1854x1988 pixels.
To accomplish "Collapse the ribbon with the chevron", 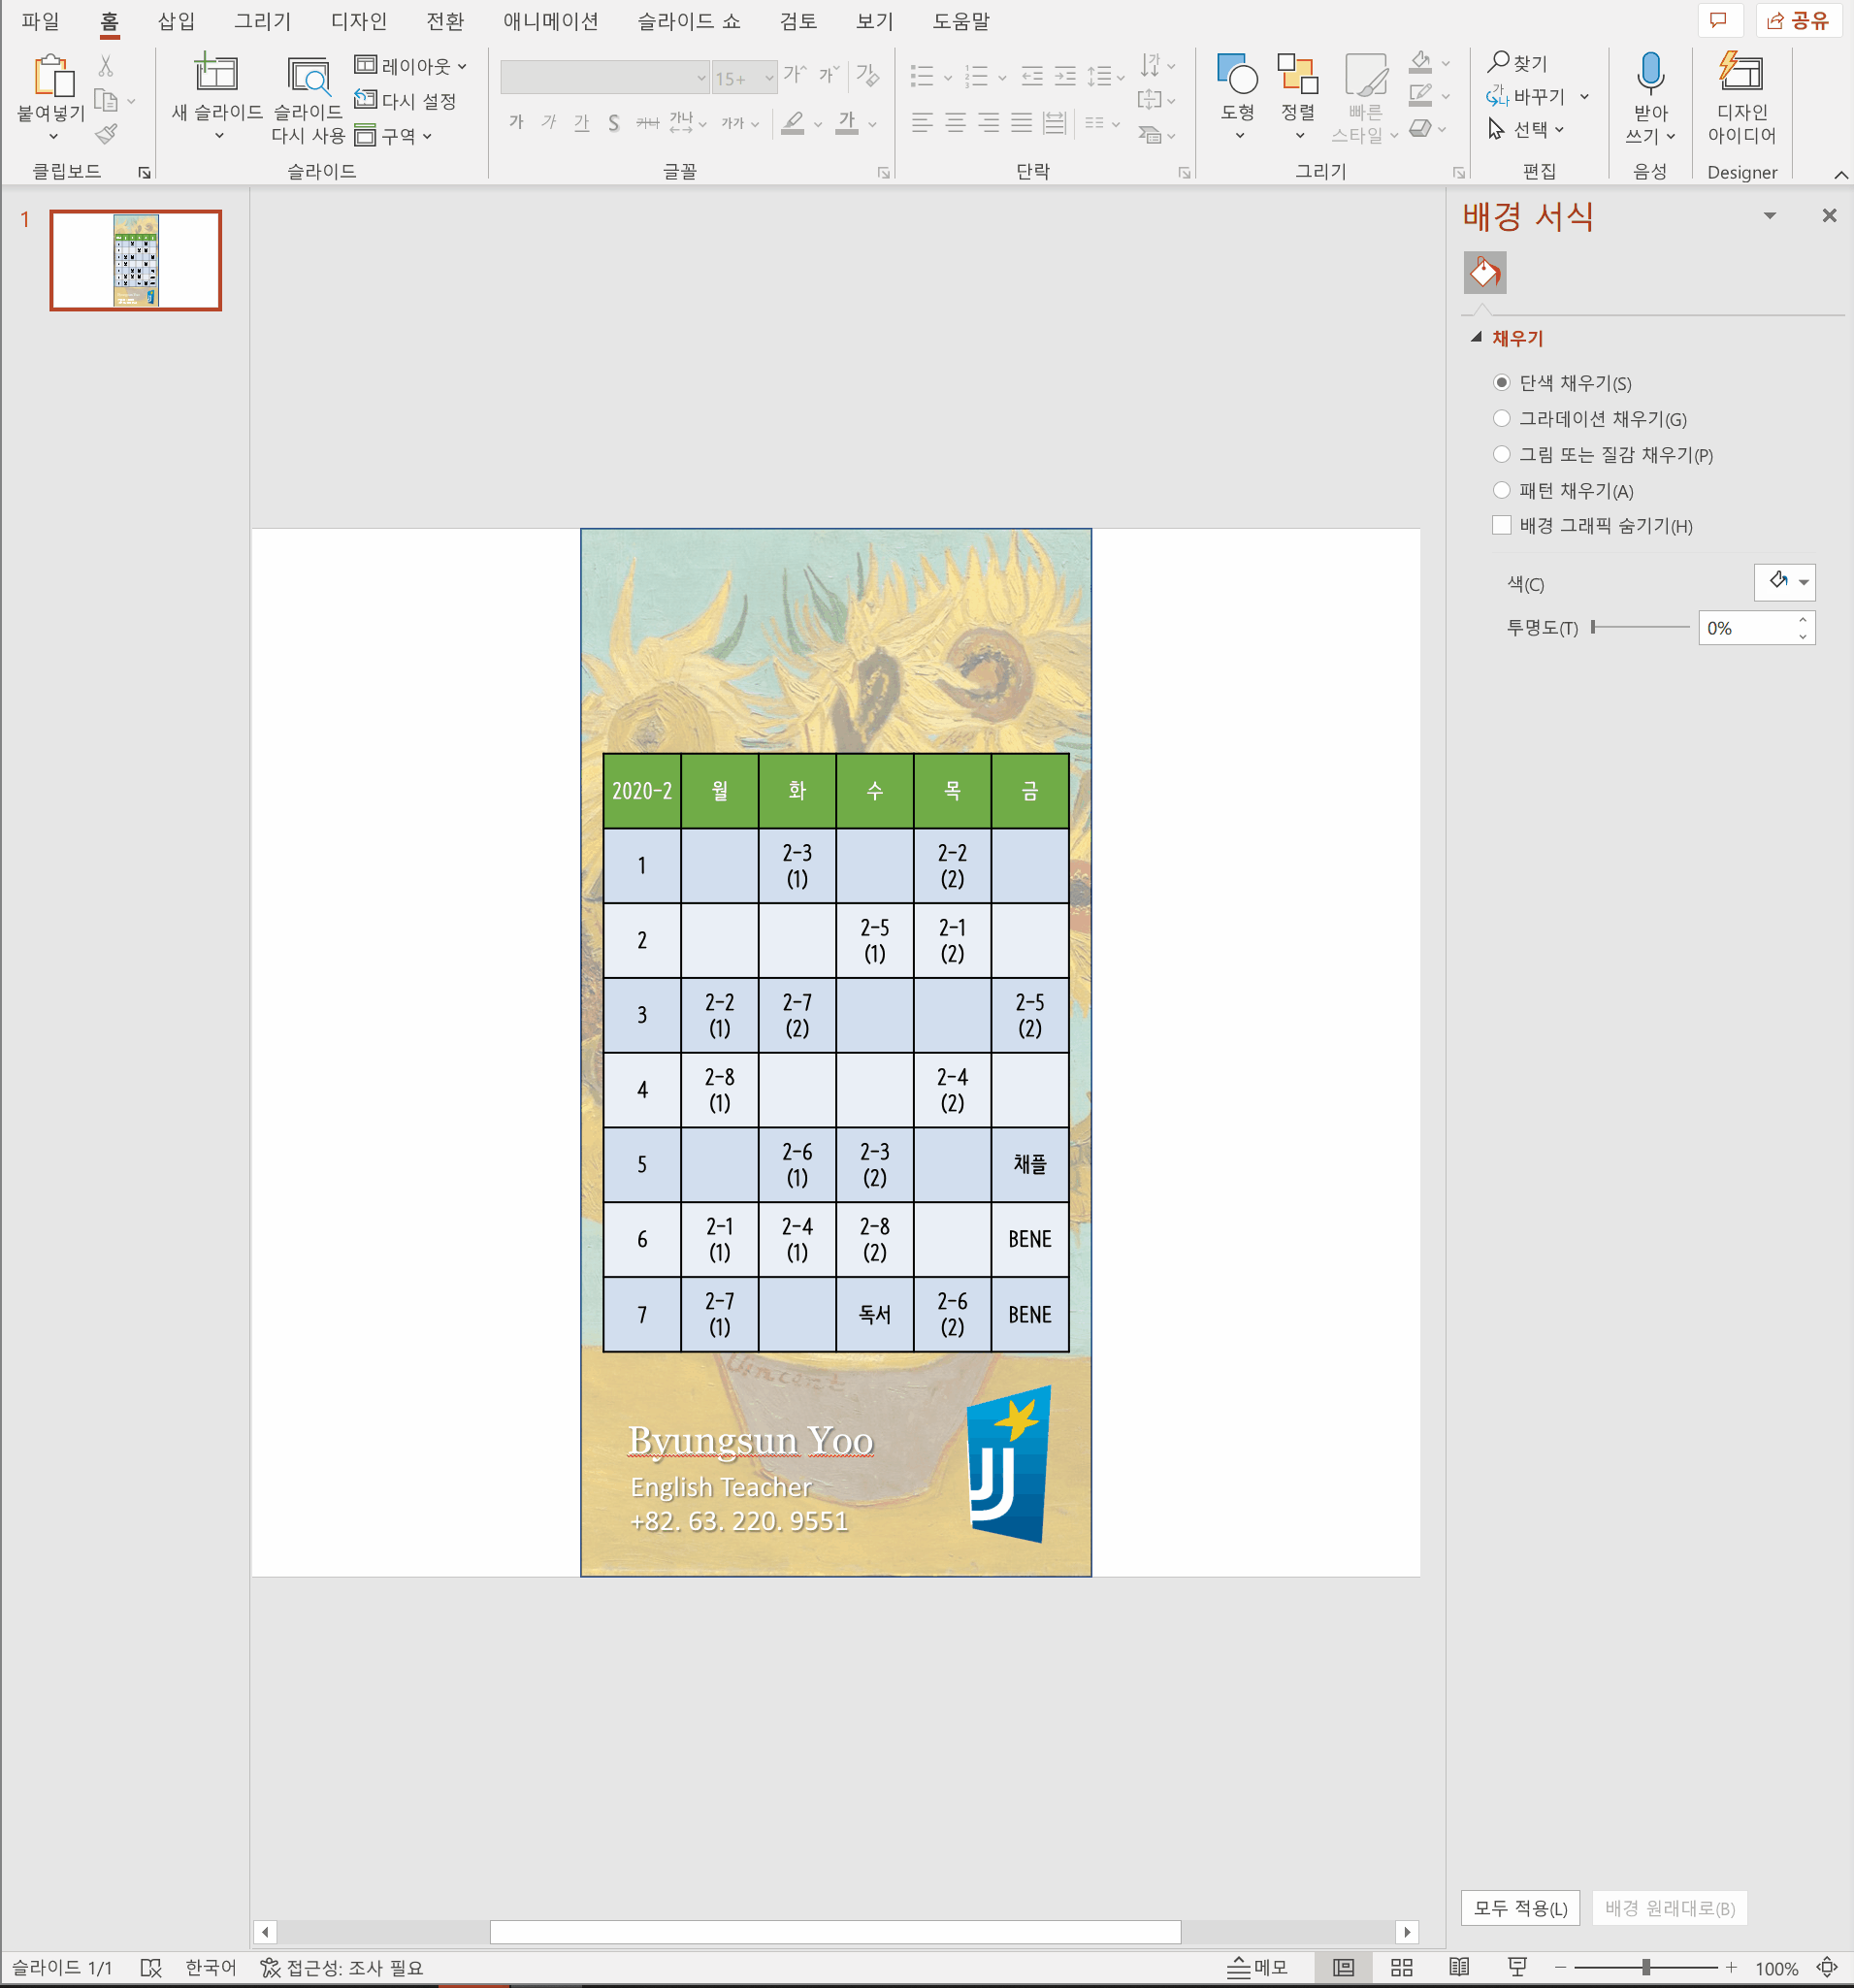I will point(1839,174).
